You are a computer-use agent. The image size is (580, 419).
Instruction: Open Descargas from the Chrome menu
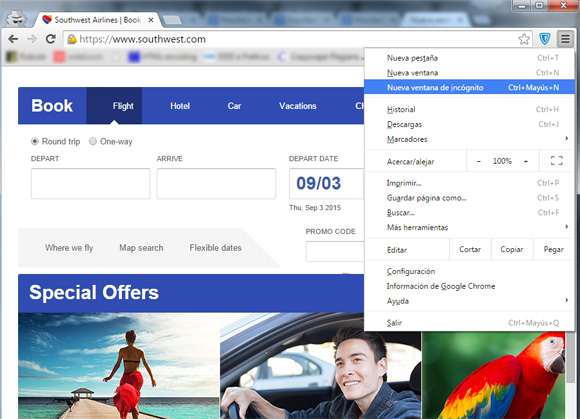[x=469, y=124]
